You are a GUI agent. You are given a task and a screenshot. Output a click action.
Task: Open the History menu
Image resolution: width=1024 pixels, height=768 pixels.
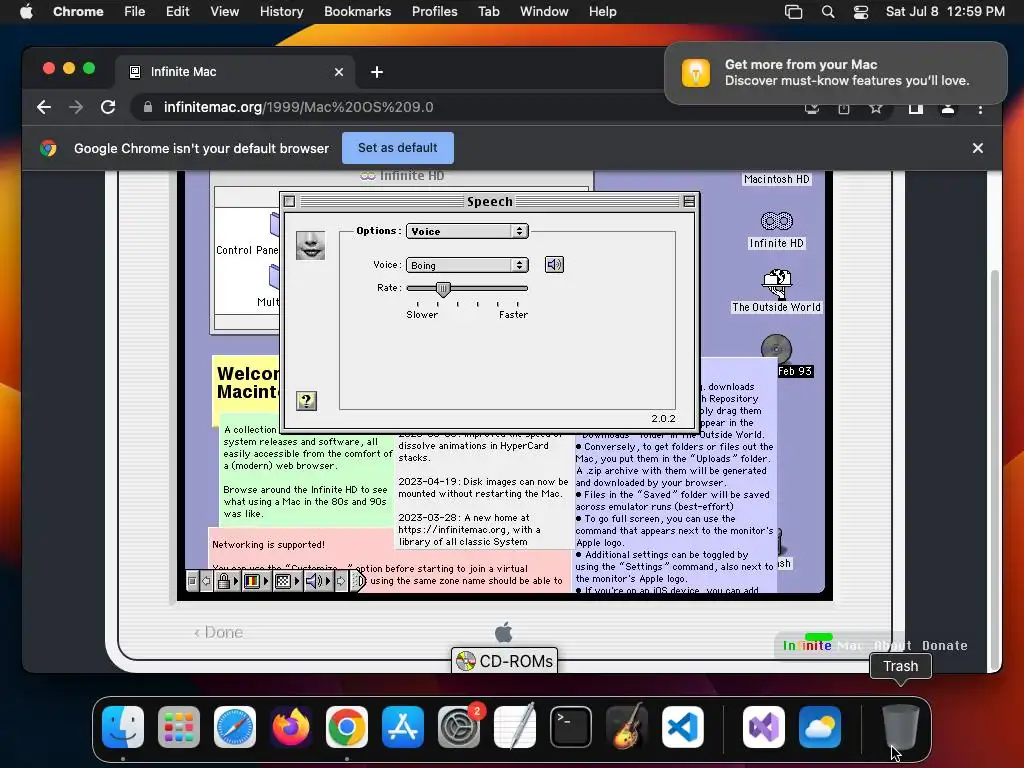[x=281, y=12]
